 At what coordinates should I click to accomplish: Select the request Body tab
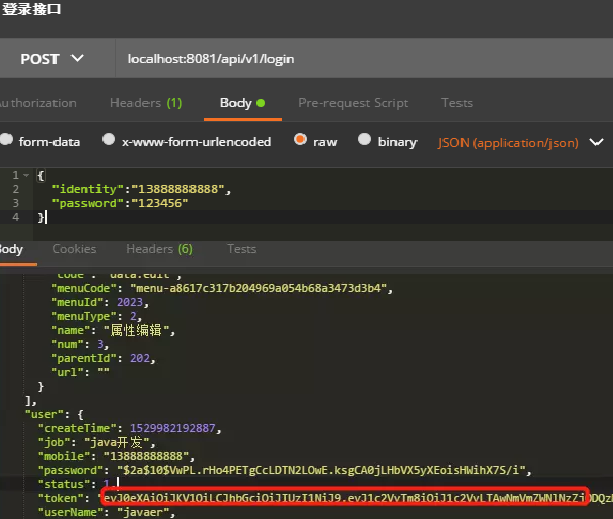tap(242, 103)
